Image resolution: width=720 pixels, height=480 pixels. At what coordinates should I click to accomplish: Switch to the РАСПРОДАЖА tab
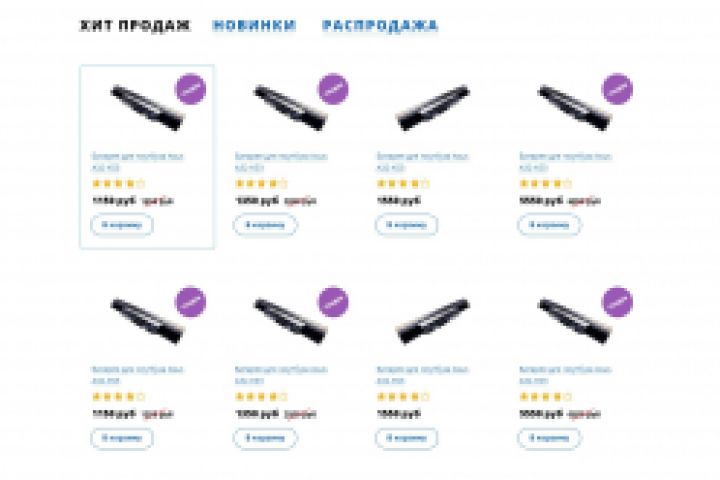(380, 26)
